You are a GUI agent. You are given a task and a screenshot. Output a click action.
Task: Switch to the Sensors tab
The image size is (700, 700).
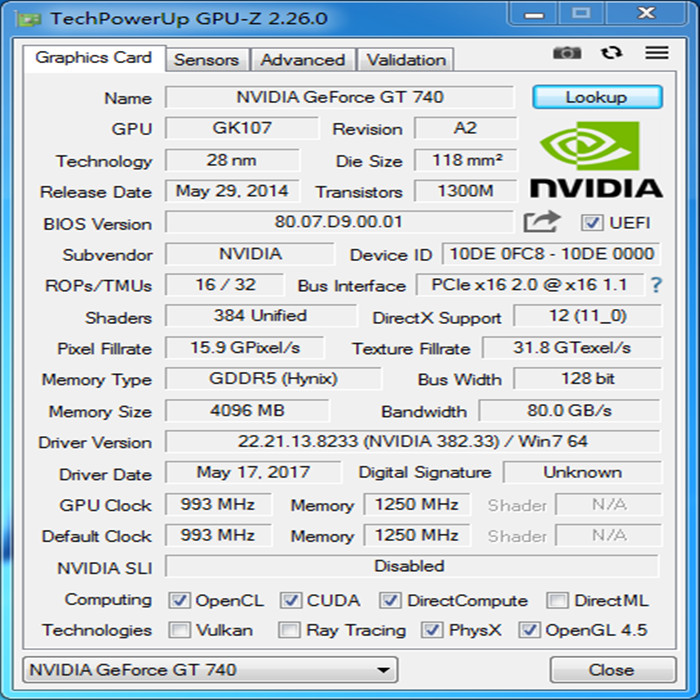[207, 60]
